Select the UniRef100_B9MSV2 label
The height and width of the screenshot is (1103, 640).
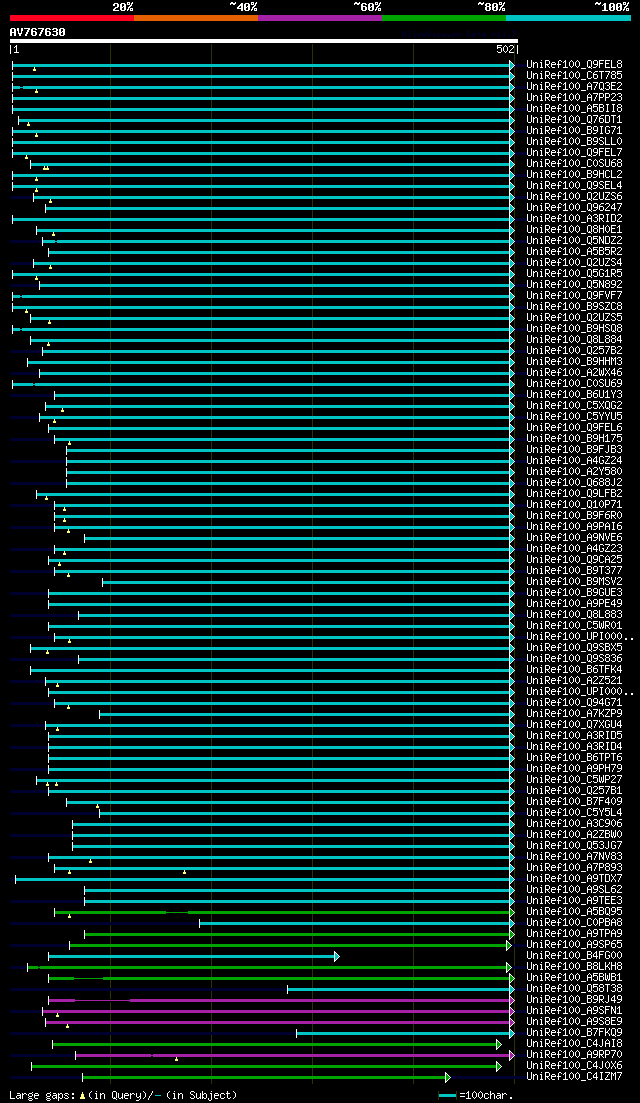click(x=574, y=582)
